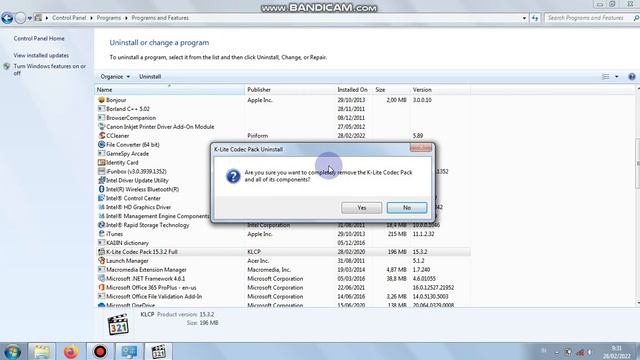Open K-Lite 321 taskbar icon
Image resolution: width=640 pixels, height=360 pixels.
point(158,351)
